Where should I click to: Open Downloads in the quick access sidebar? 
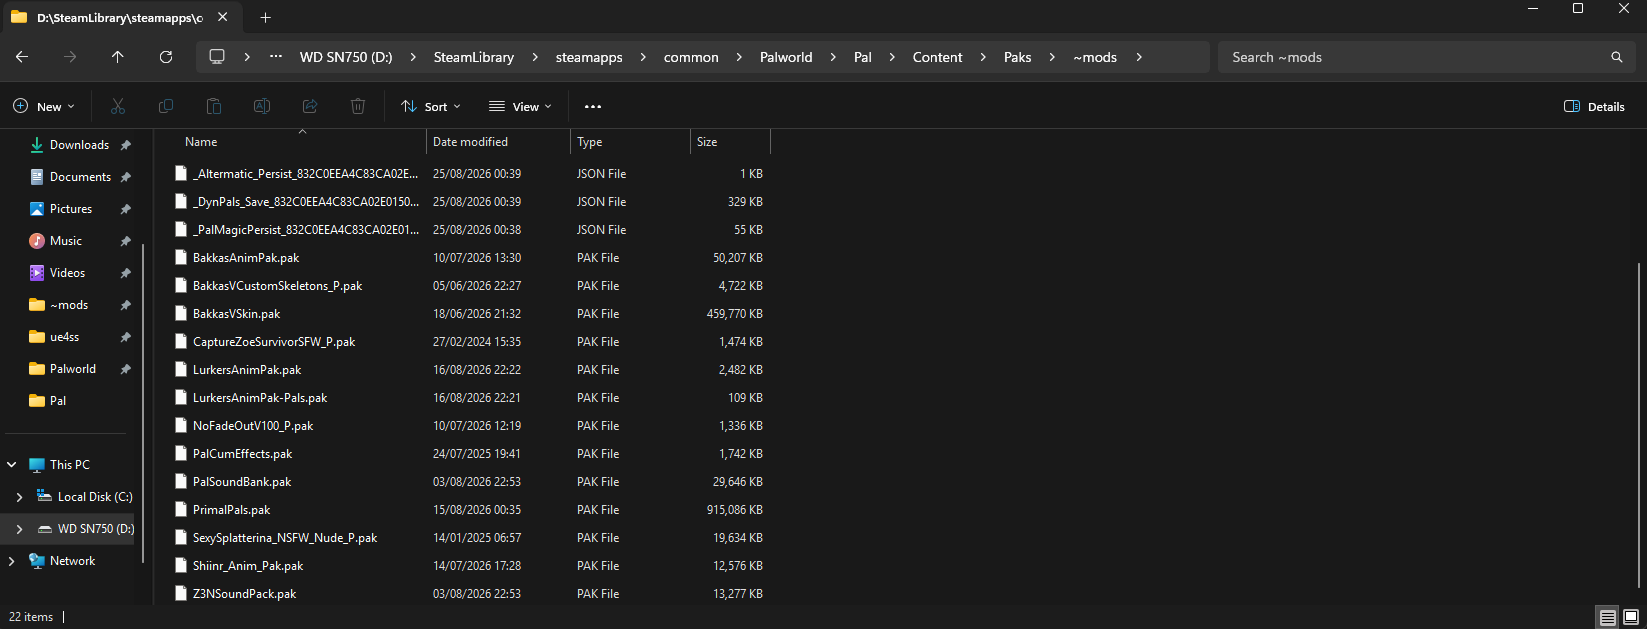tap(78, 145)
